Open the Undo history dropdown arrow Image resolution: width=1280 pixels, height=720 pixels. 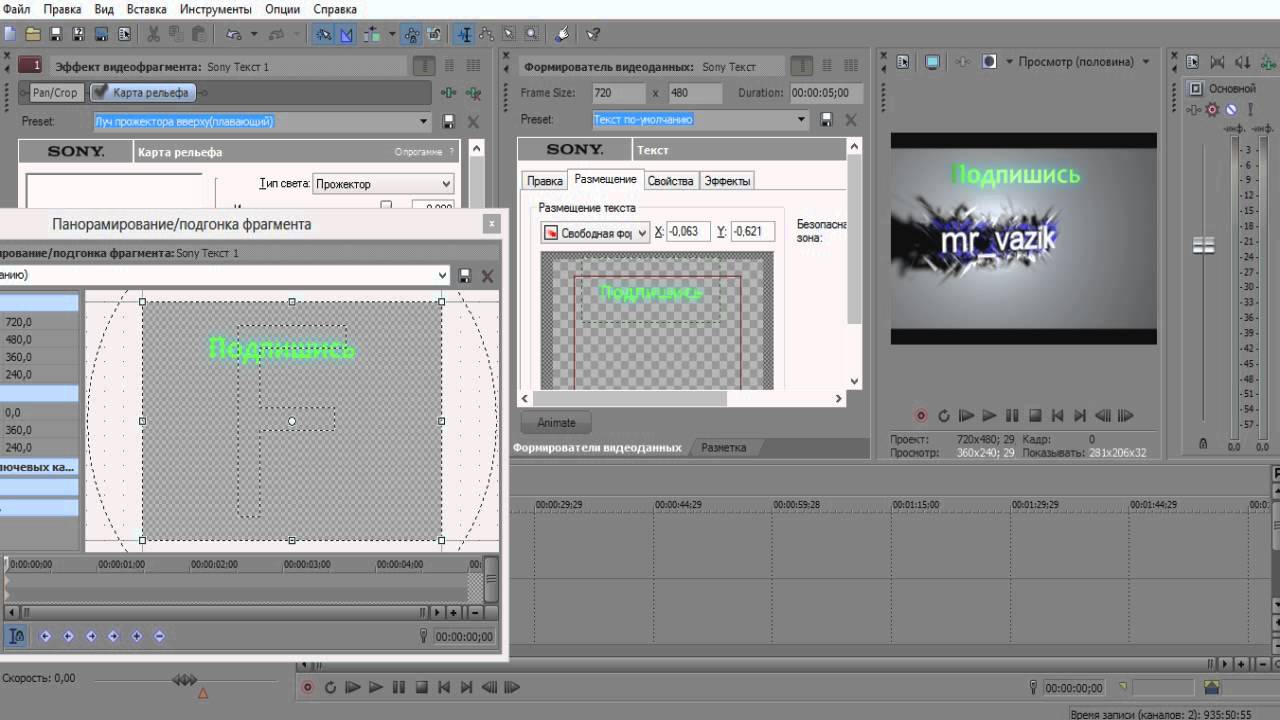click(x=253, y=34)
